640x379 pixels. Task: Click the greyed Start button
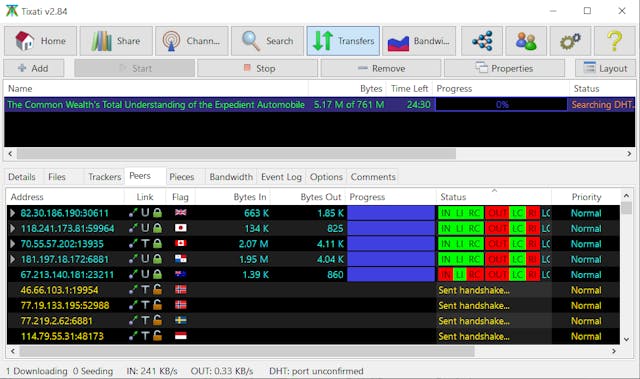click(x=135, y=68)
